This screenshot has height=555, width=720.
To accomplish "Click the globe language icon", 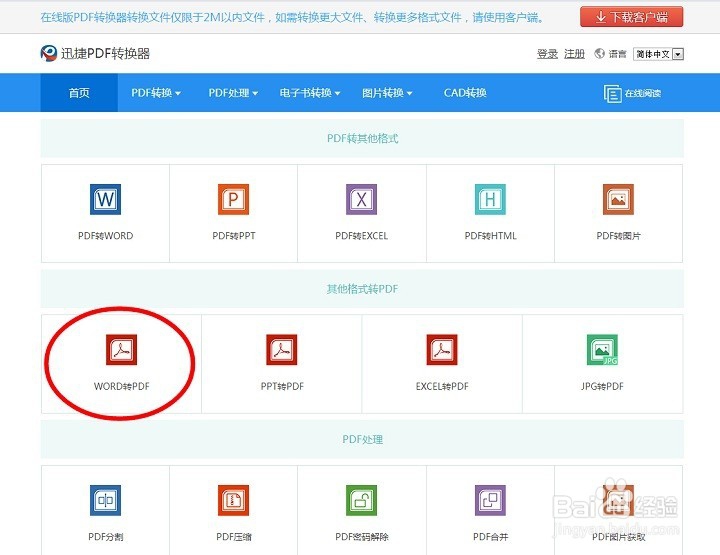I will click(599, 54).
